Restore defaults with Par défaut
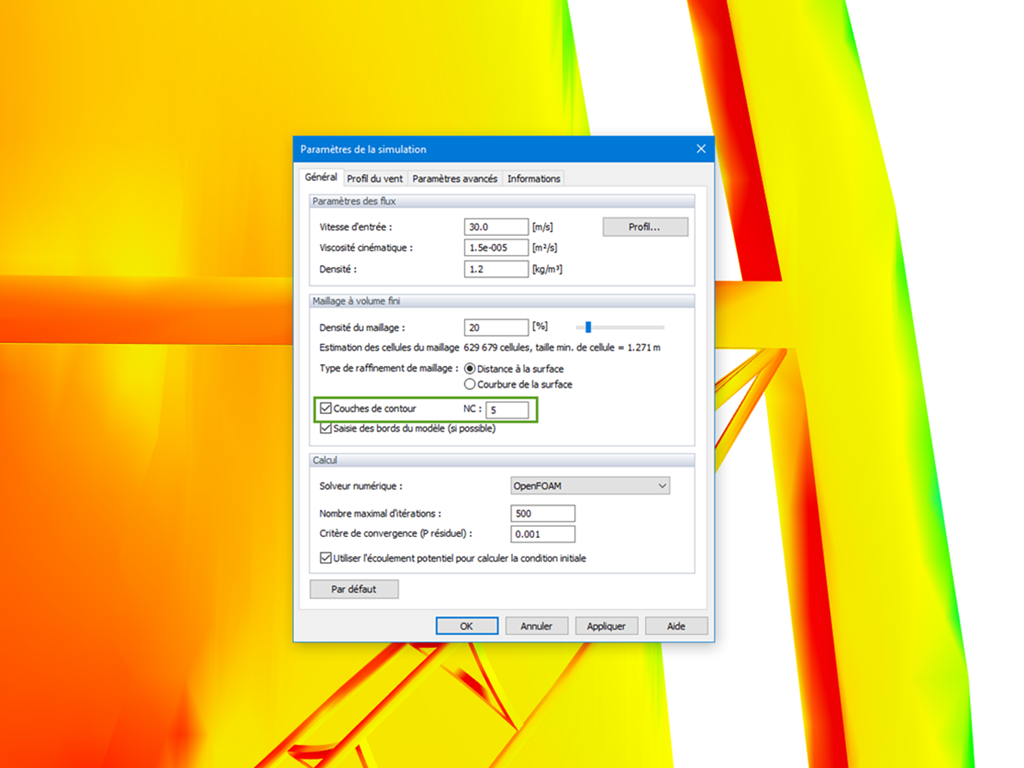Viewport: 1024px width, 768px height. click(353, 589)
